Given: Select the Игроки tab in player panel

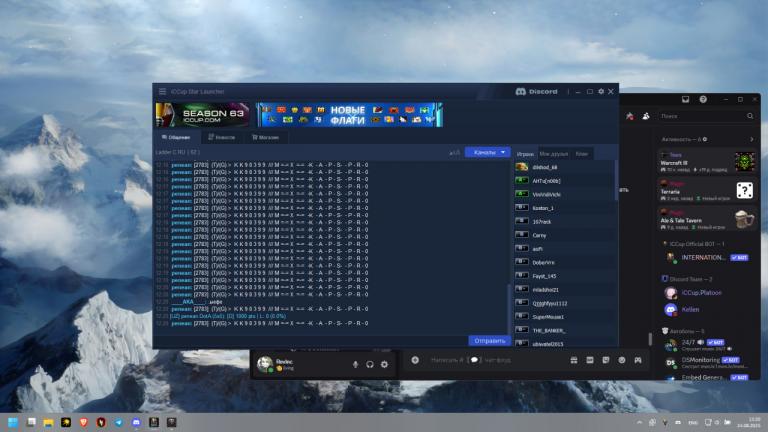Looking at the screenshot, I should [525, 154].
